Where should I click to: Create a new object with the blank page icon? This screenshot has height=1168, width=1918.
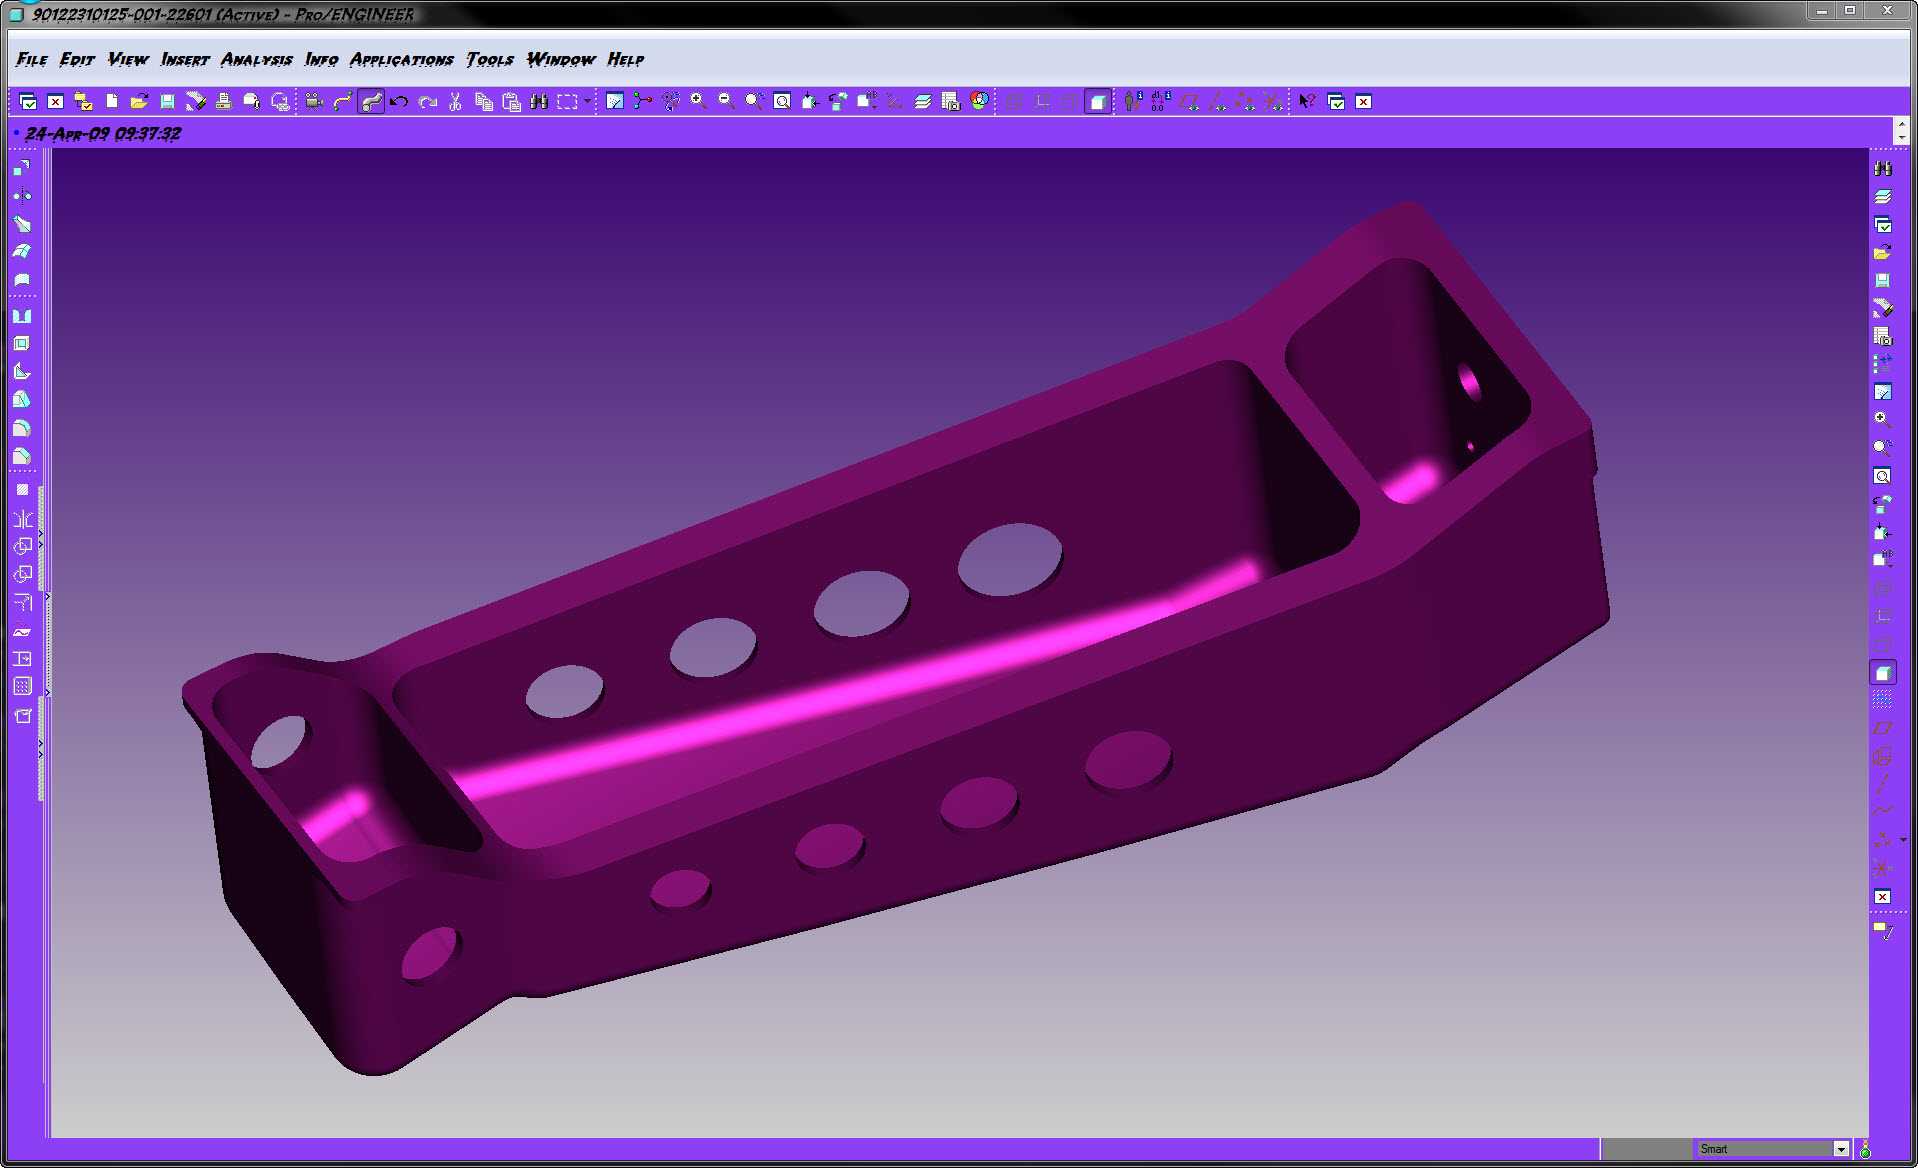pyautogui.click(x=112, y=101)
